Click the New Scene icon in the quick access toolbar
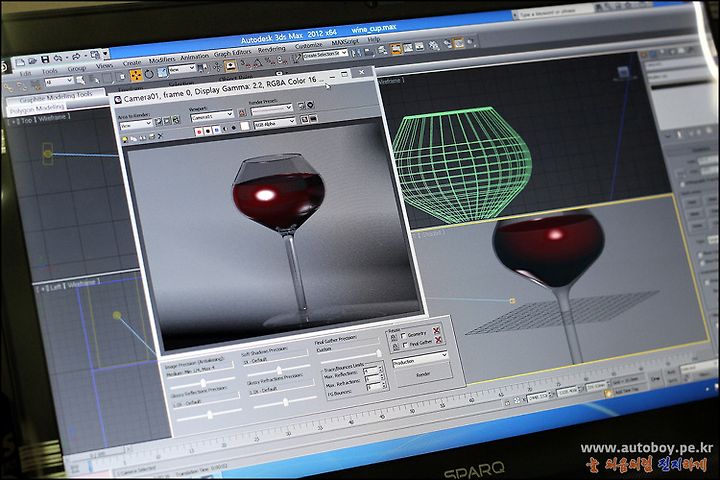720x480 pixels. [x=20, y=62]
